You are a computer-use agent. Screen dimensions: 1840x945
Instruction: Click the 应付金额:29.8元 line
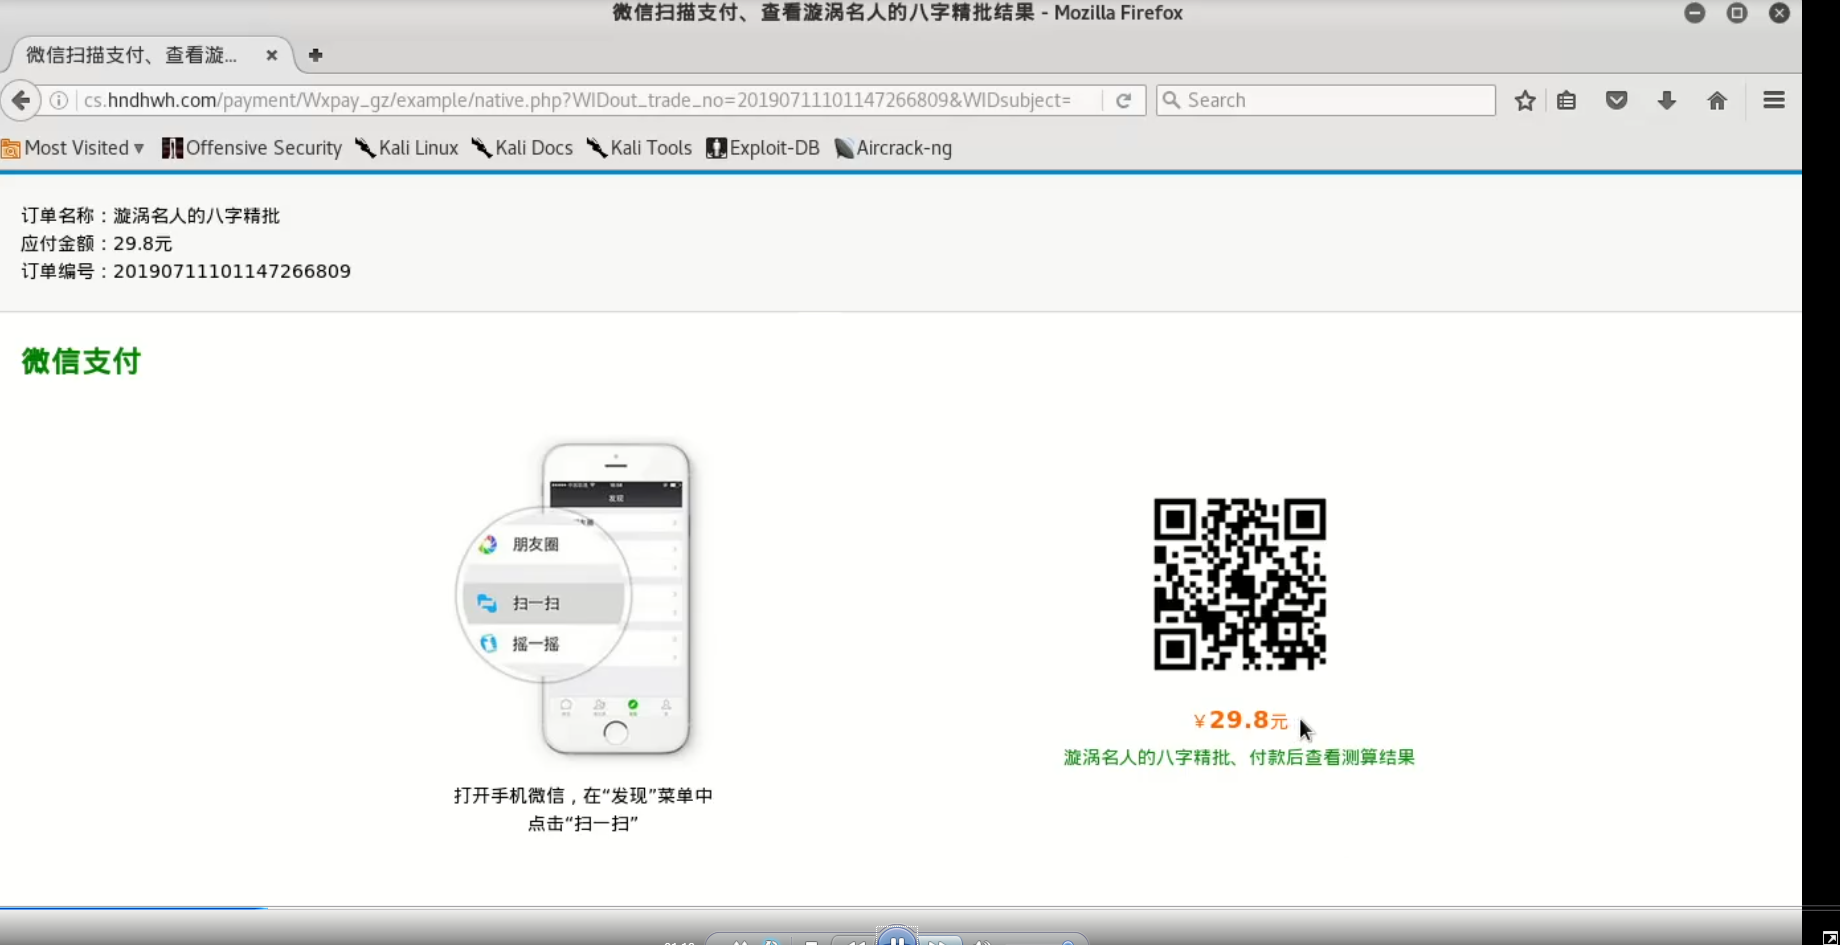(96, 243)
